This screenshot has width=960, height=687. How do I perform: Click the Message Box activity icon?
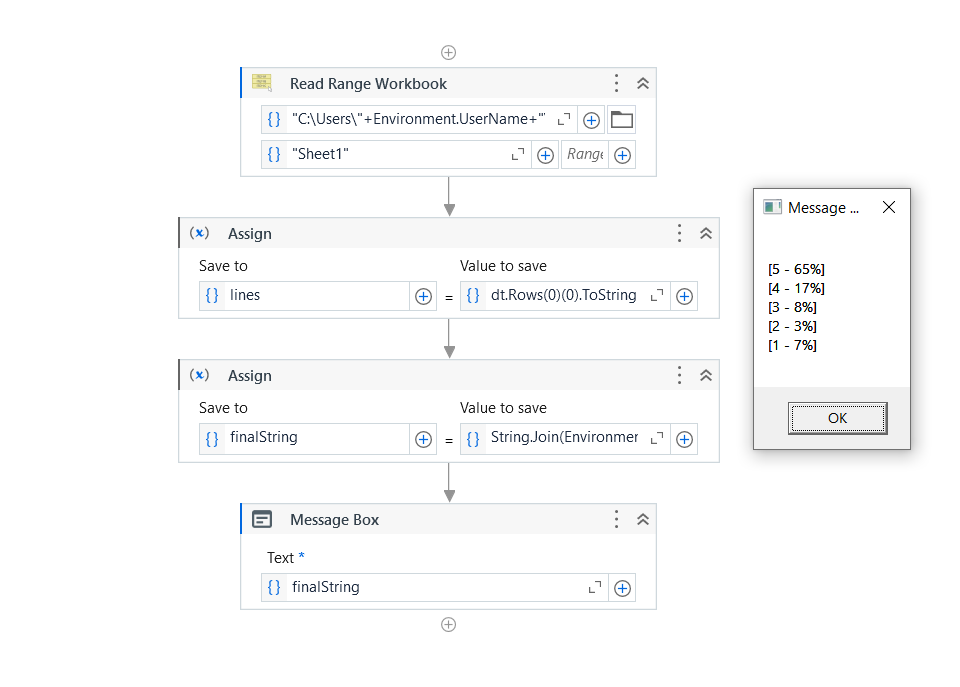pyautogui.click(x=261, y=519)
